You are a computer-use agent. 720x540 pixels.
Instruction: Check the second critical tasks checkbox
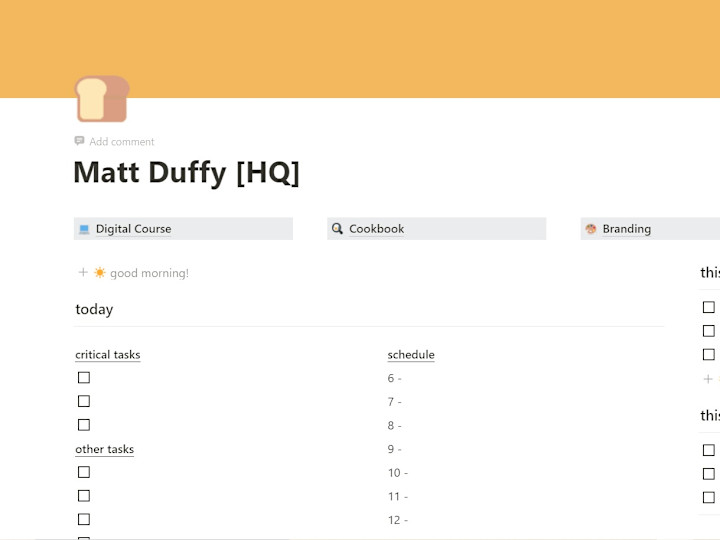coord(84,401)
